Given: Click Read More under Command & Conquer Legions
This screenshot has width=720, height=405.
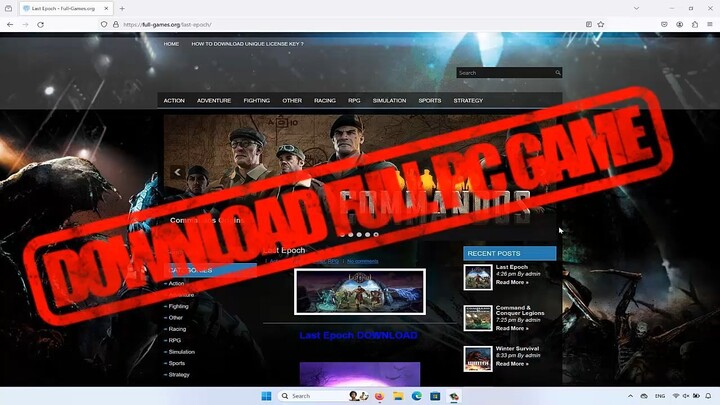Looking at the screenshot, I should [x=512, y=328].
